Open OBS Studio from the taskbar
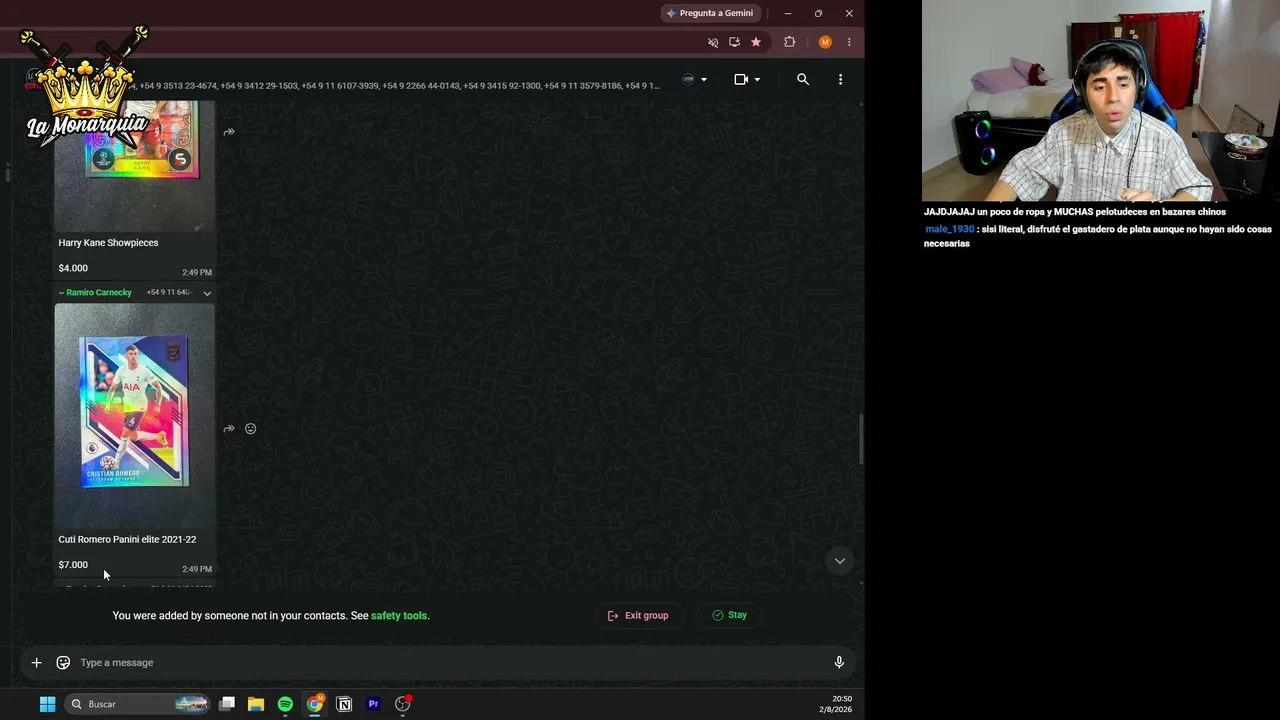Image resolution: width=1280 pixels, height=720 pixels. 403,704
